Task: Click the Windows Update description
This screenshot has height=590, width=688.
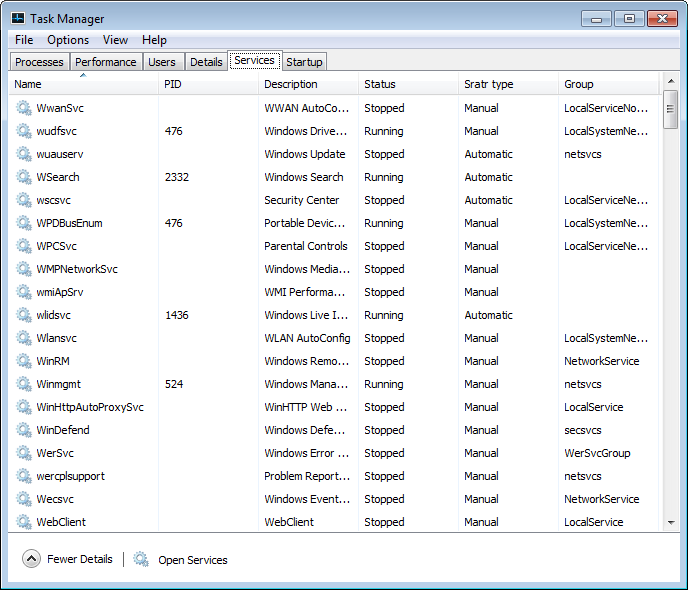Action: click(x=305, y=154)
